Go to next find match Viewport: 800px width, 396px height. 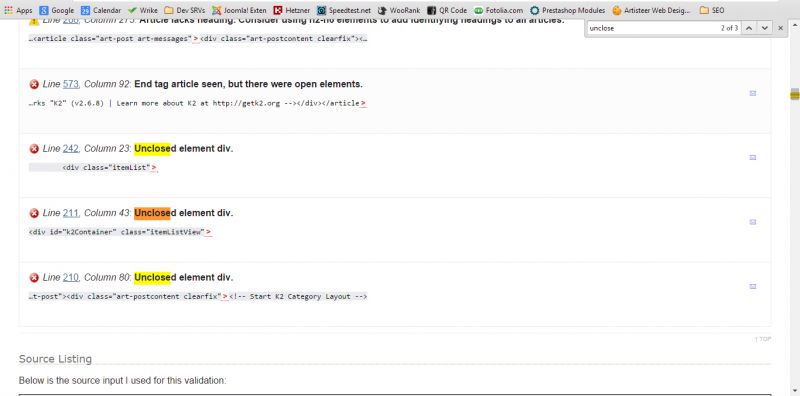(x=764, y=28)
